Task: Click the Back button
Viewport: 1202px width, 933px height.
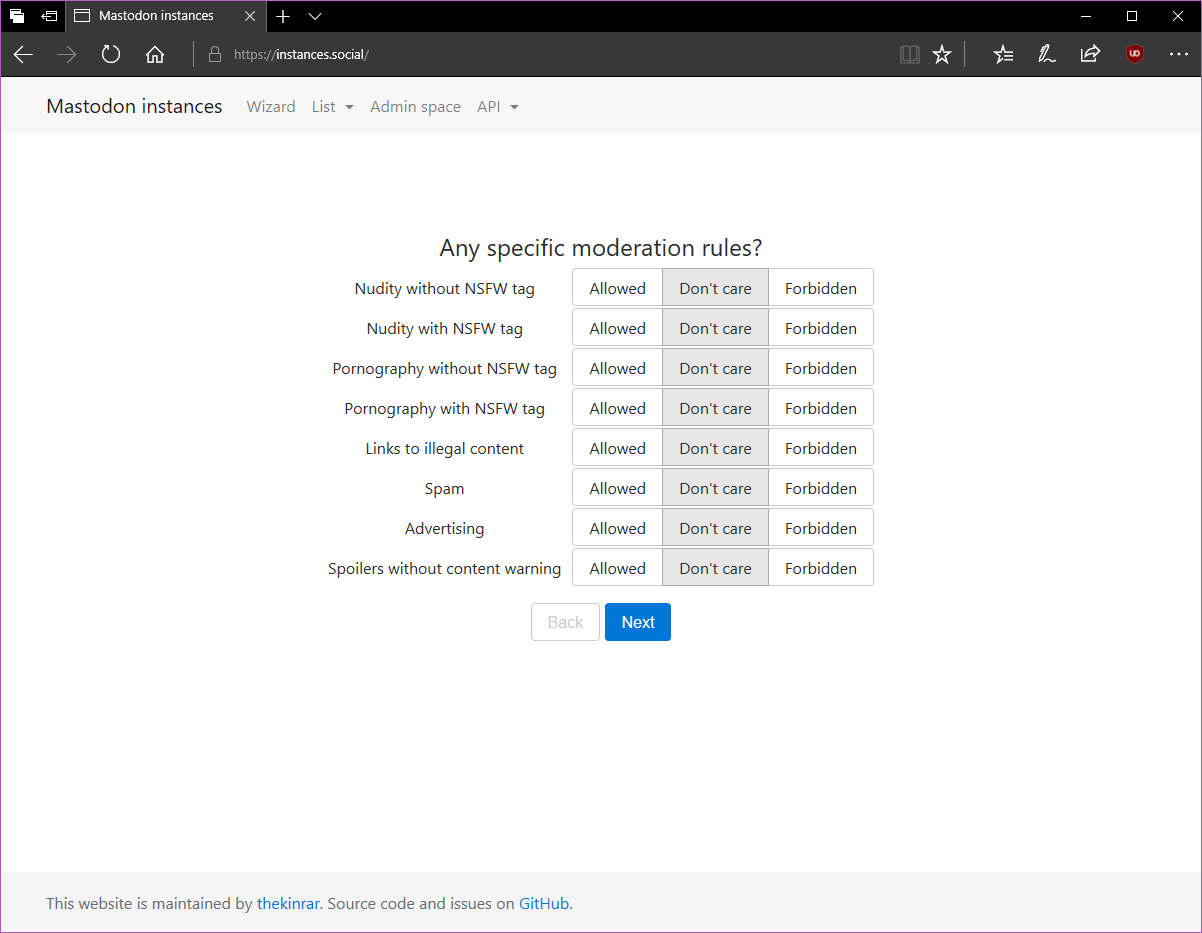Action: pos(565,622)
